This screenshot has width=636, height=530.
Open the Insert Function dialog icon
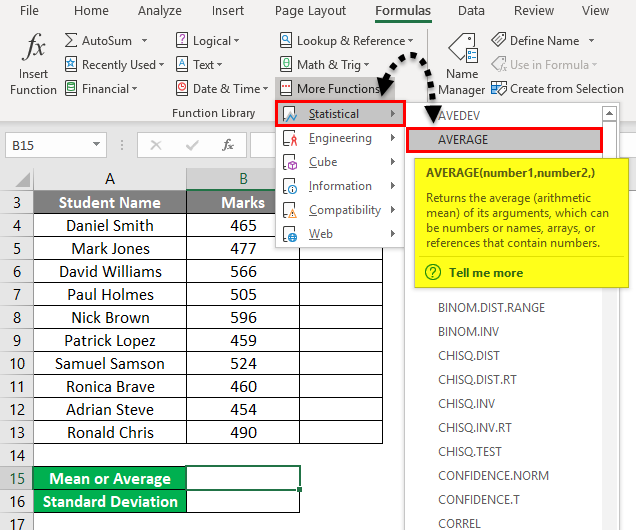pyautogui.click(x=34, y=47)
